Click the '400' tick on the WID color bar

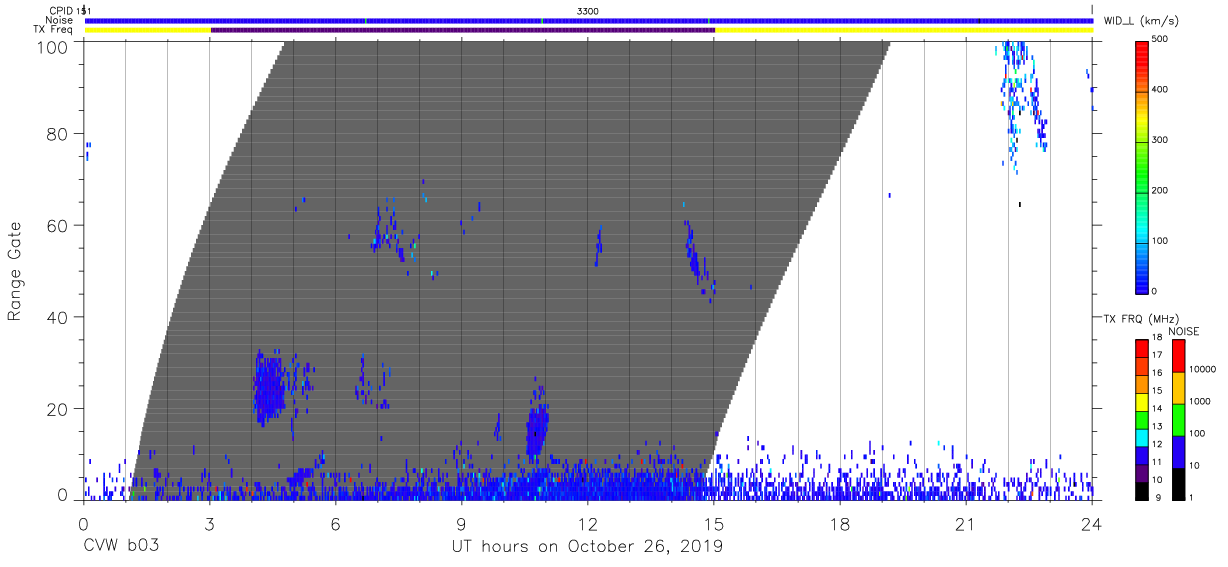tap(1160, 90)
